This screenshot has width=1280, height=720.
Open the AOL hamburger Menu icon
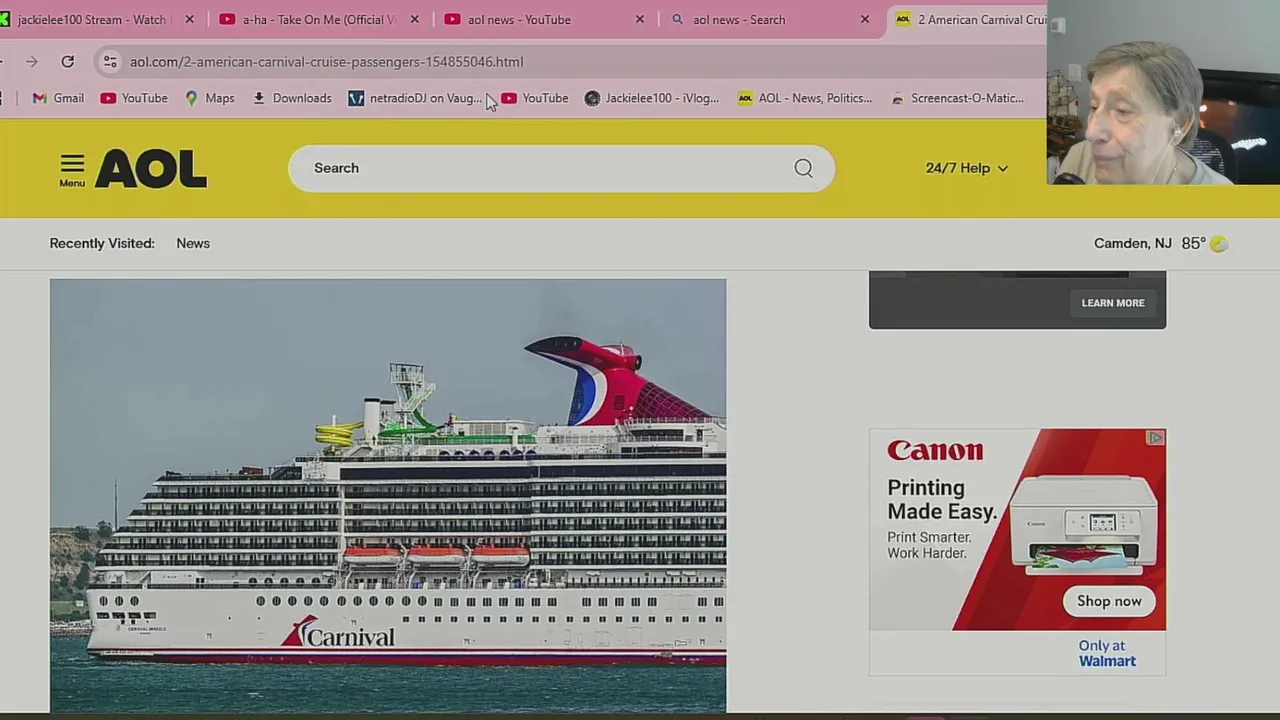click(x=72, y=168)
